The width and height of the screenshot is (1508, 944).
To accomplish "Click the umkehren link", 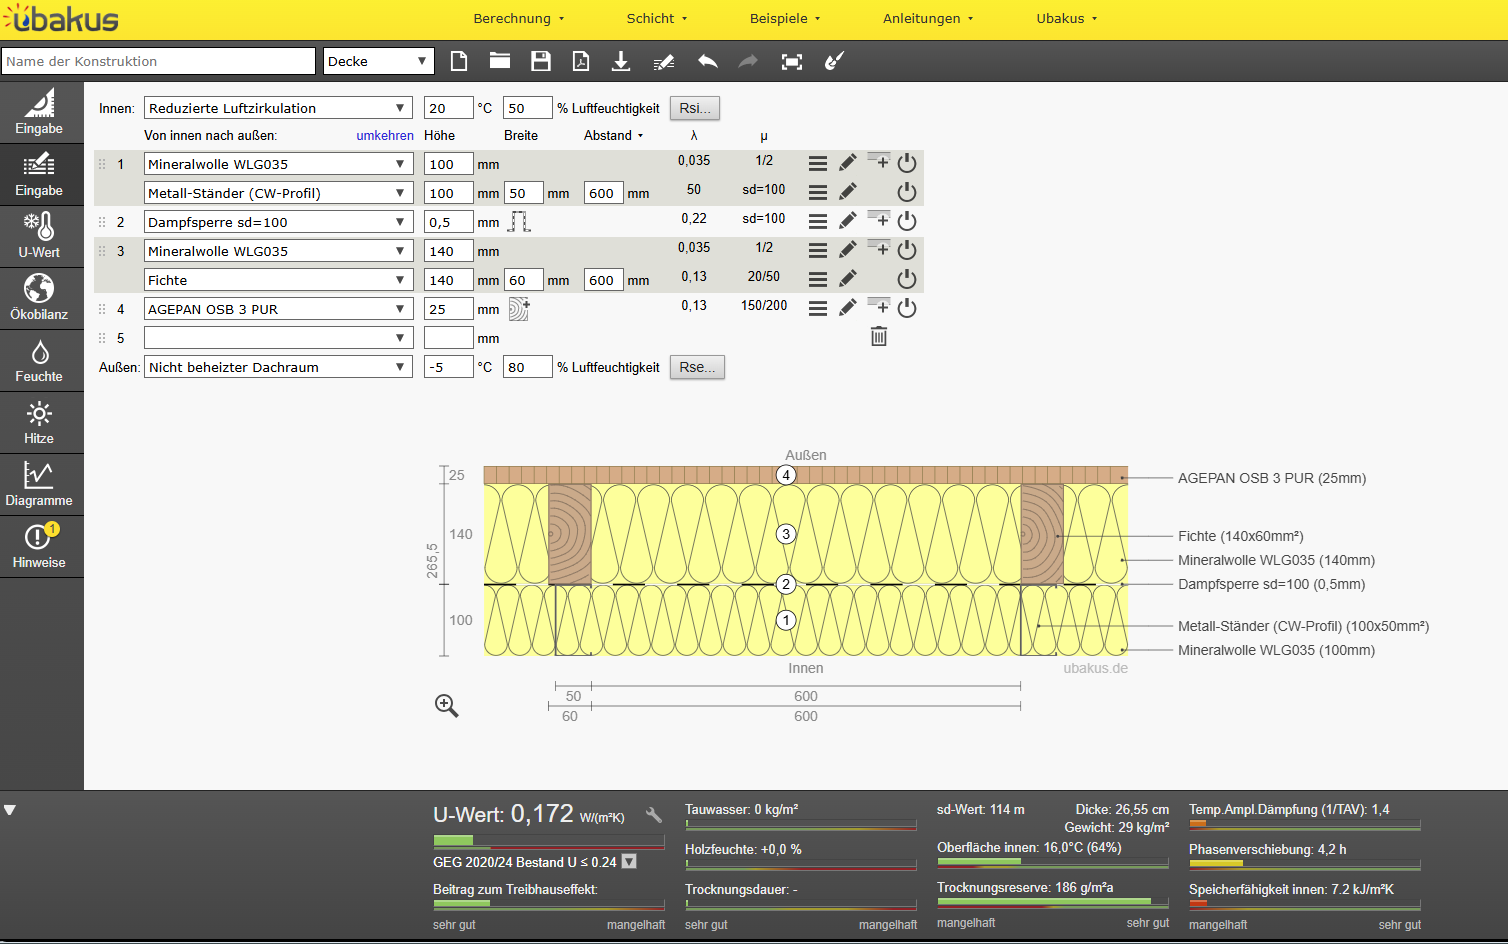I will (385, 136).
